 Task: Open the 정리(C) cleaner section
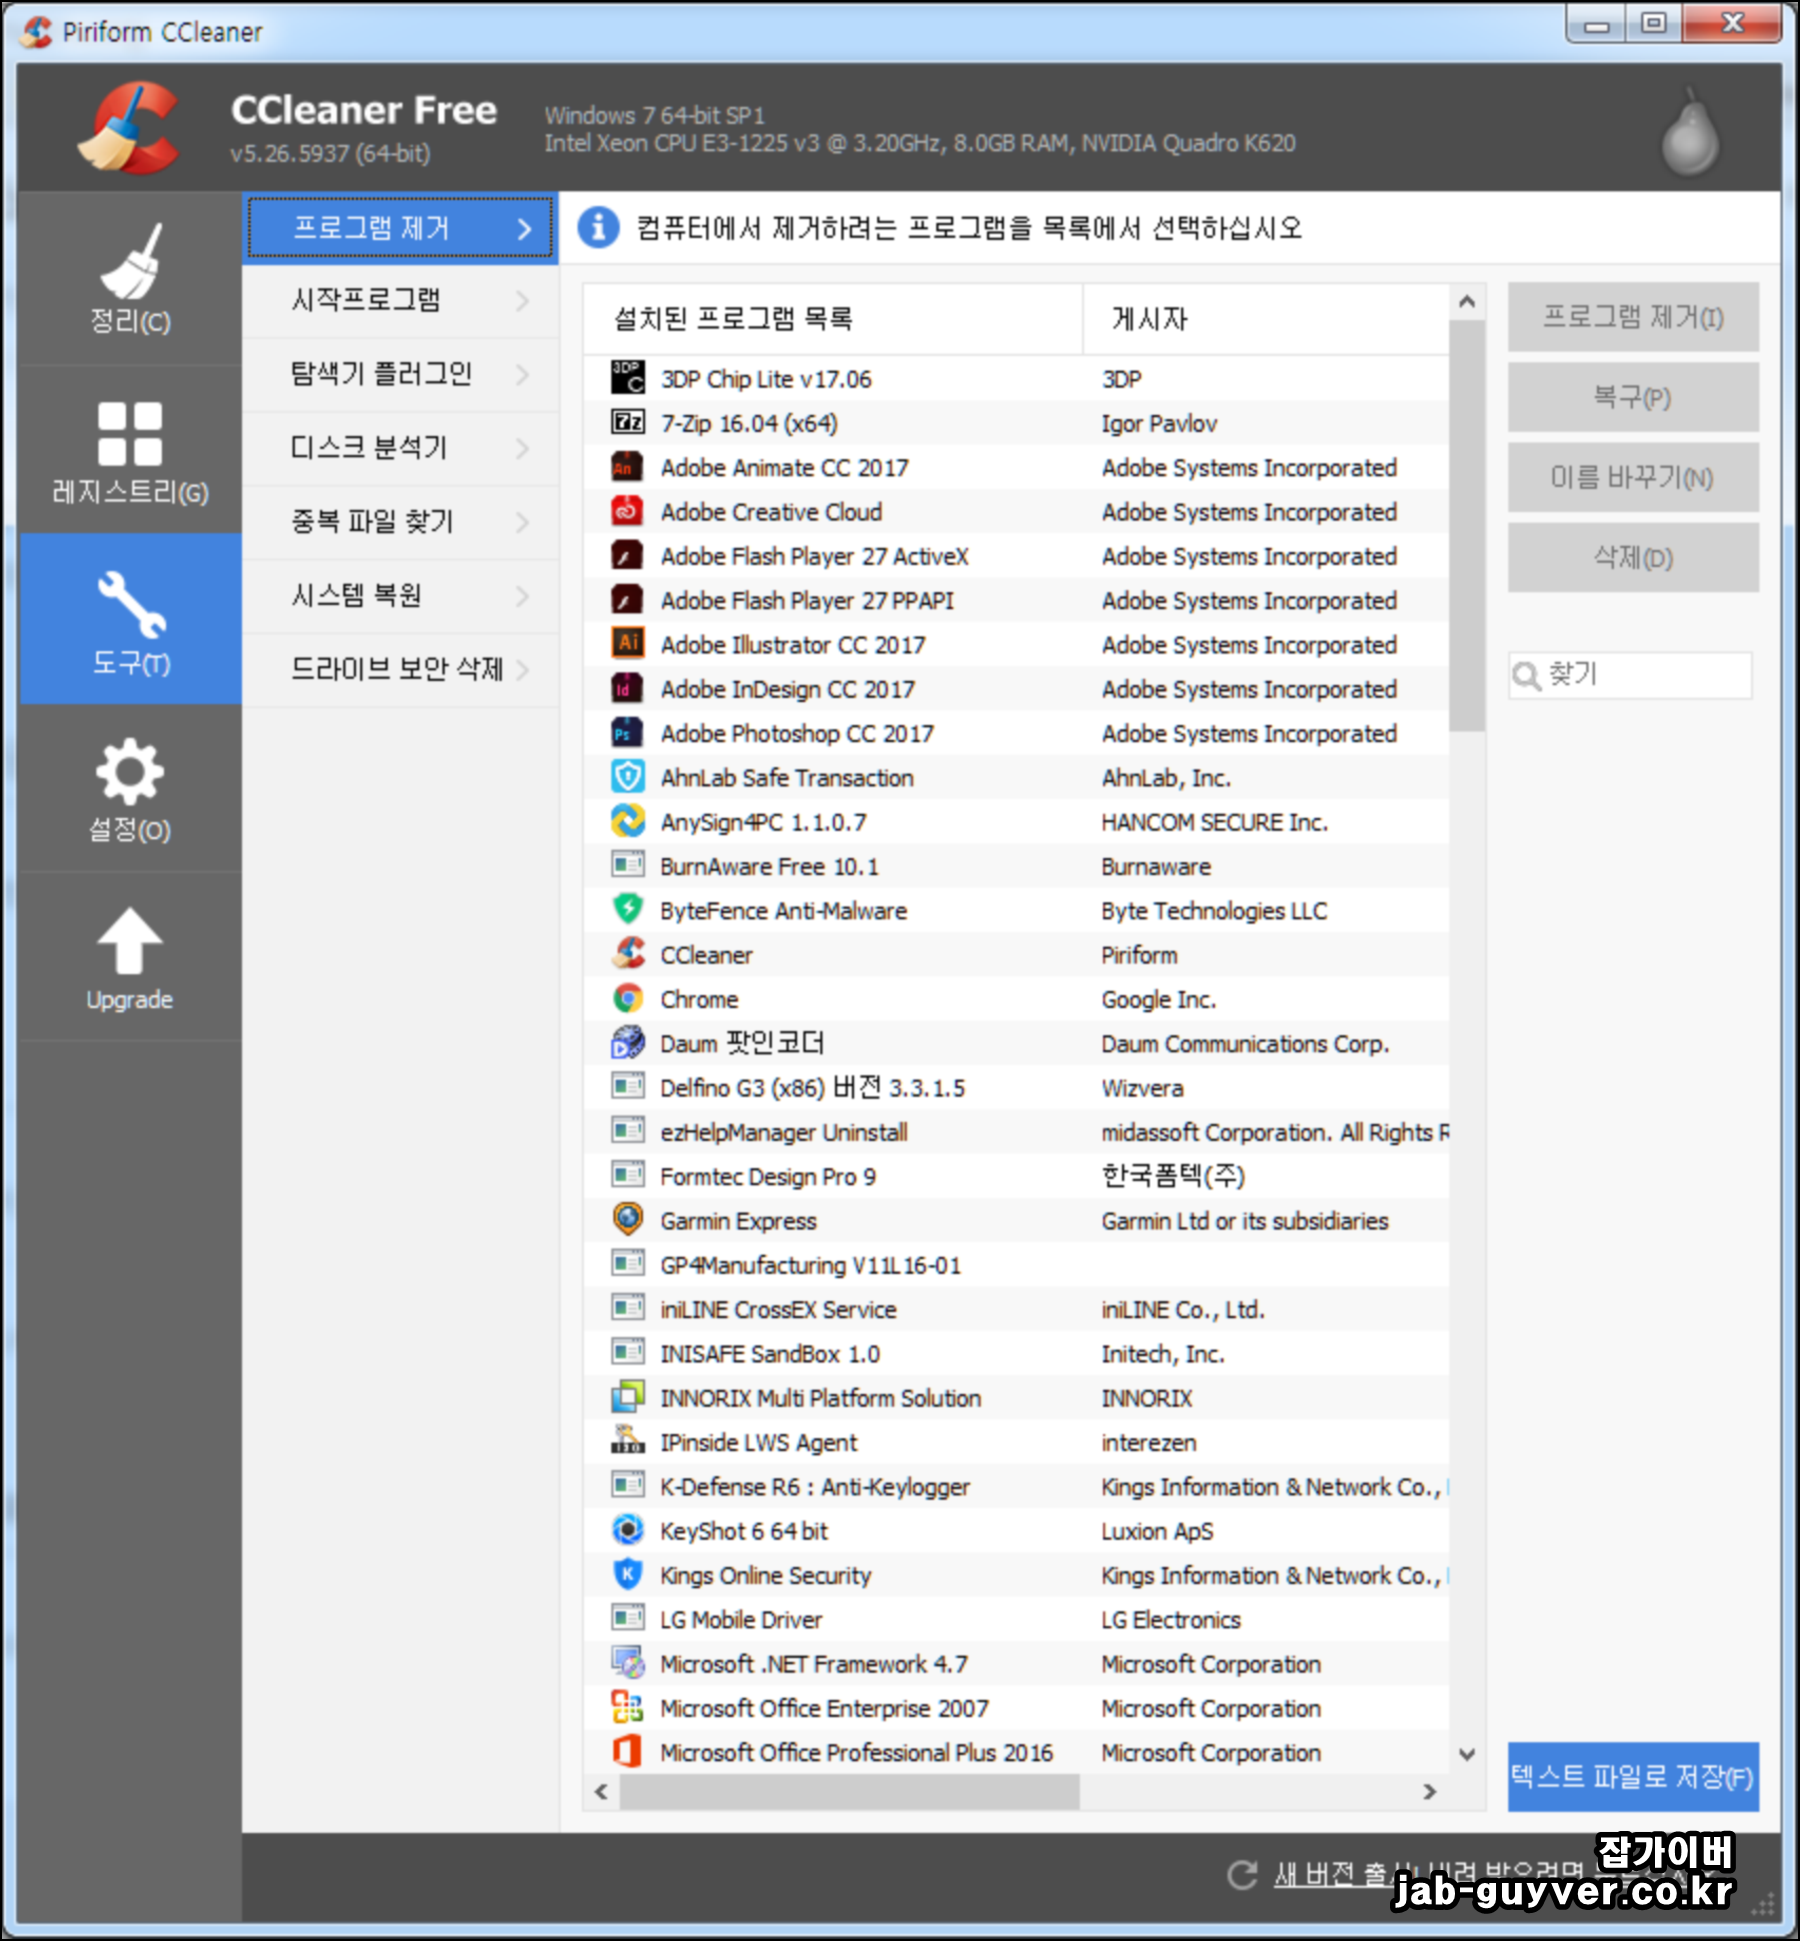(130, 277)
